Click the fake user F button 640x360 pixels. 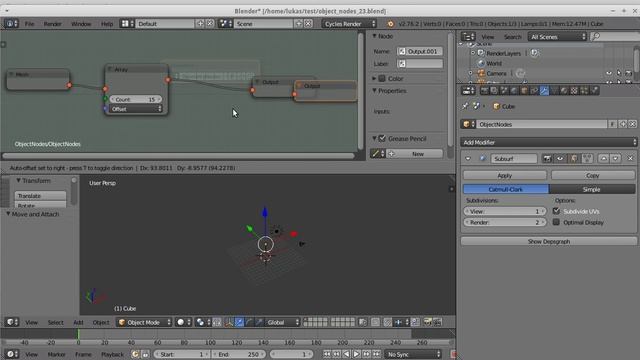coord(612,124)
